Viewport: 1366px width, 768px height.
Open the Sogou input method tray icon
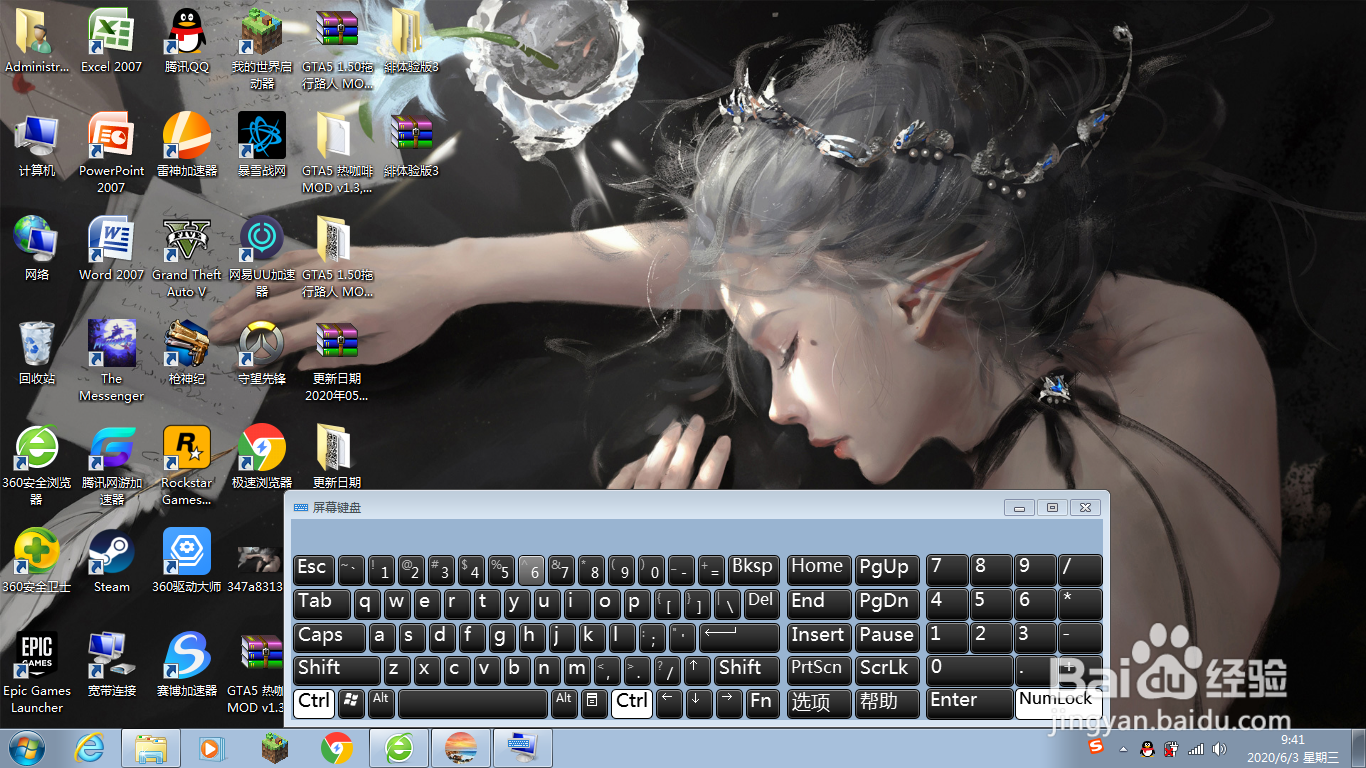(x=1096, y=747)
